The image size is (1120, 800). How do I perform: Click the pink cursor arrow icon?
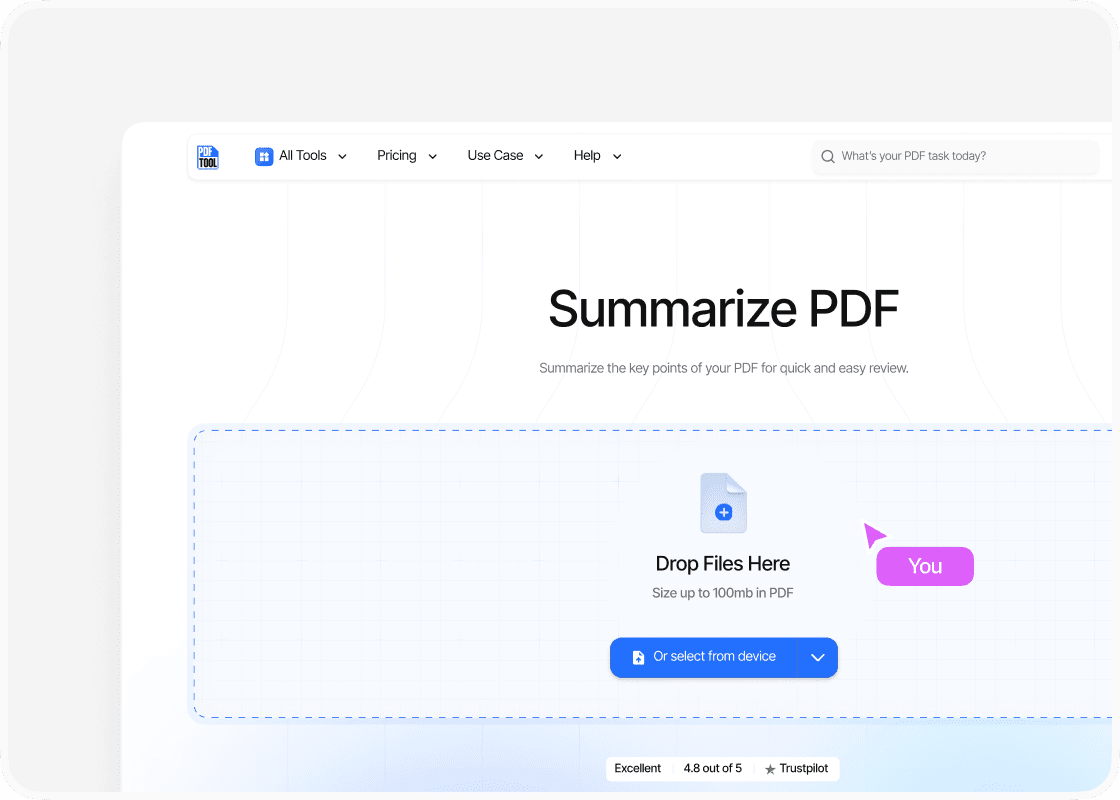(874, 535)
